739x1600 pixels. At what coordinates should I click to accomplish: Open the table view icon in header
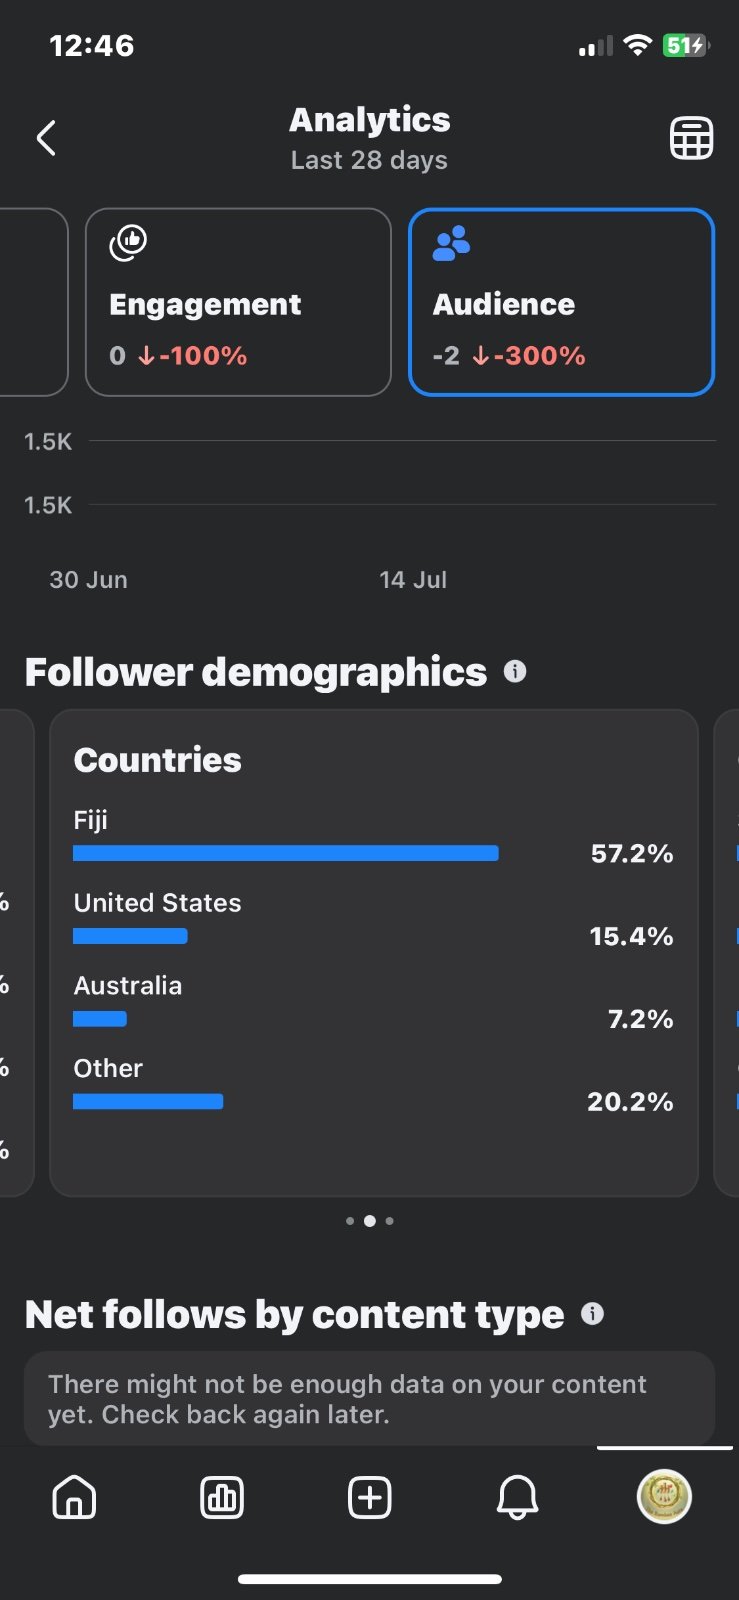click(x=691, y=138)
